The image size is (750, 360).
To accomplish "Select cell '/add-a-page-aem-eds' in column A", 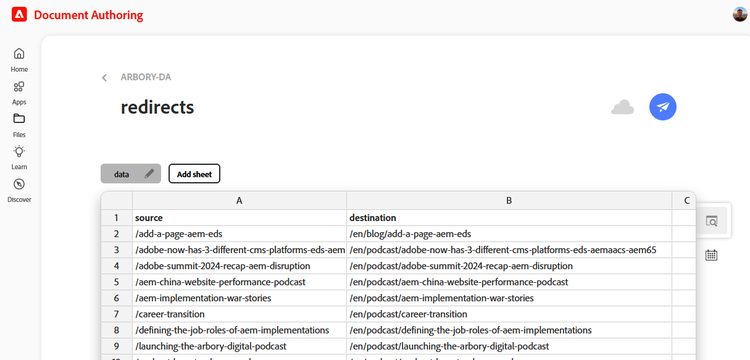I will [239, 234].
